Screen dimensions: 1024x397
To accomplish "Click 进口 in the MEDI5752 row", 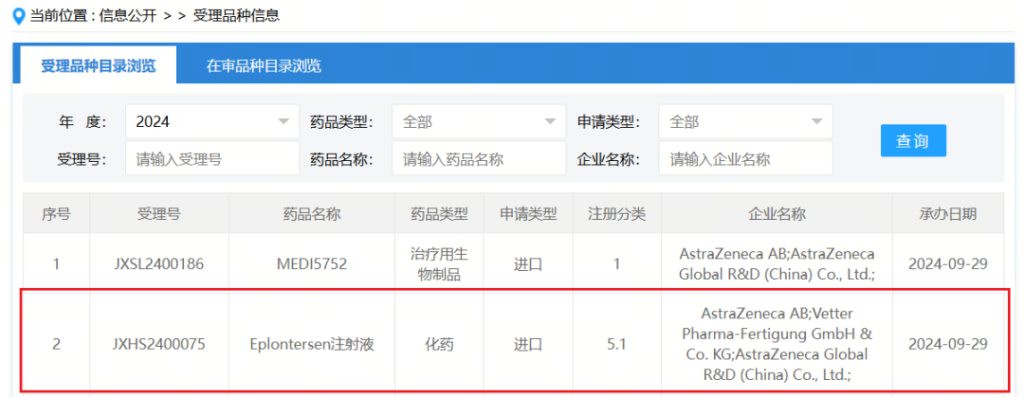I will coord(528,264).
